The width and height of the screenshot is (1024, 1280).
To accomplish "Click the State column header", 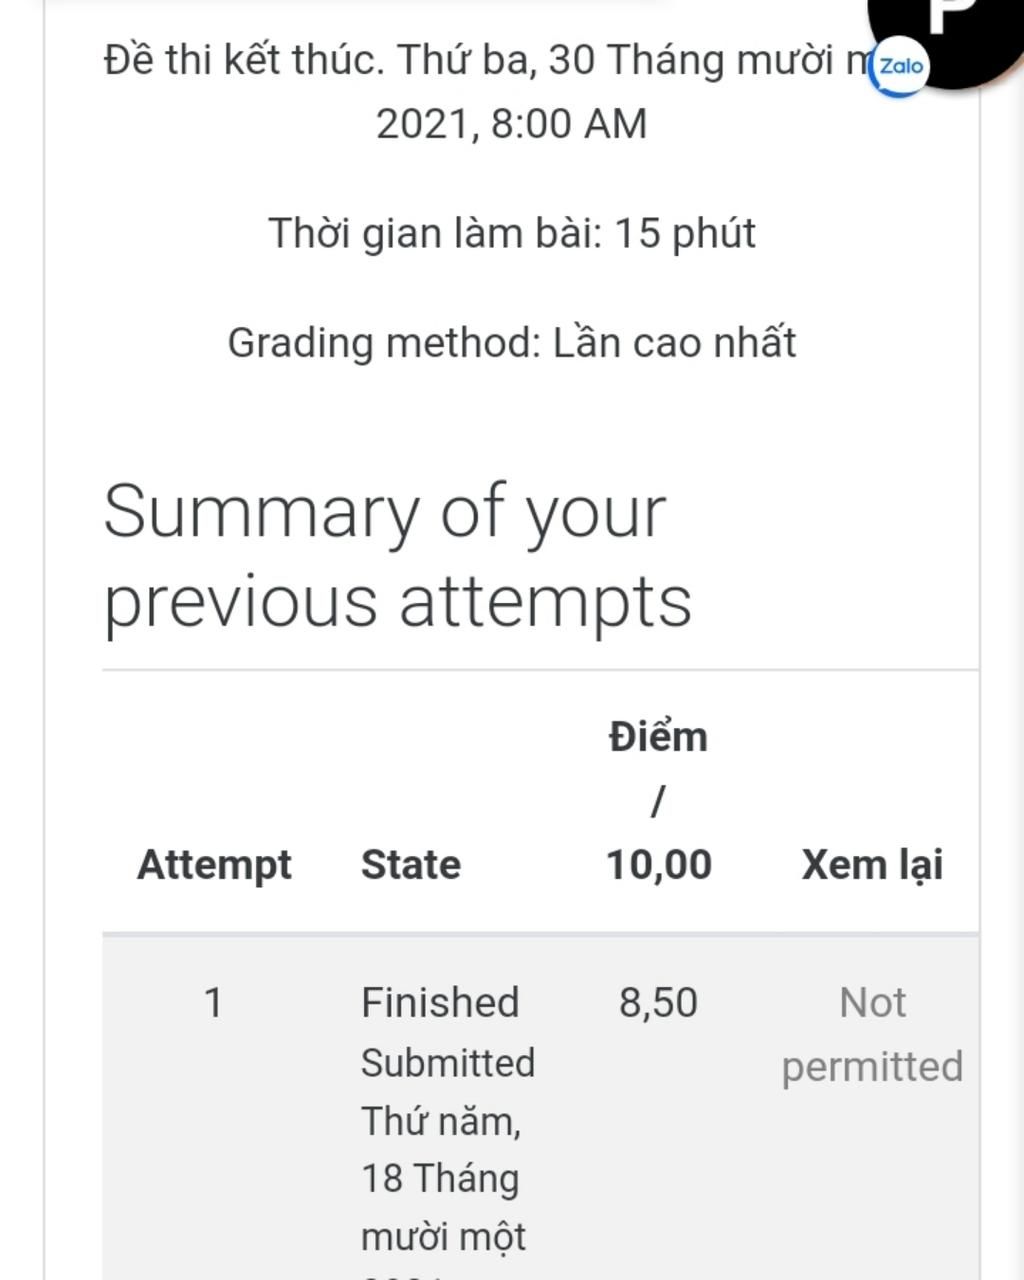I will 411,865.
